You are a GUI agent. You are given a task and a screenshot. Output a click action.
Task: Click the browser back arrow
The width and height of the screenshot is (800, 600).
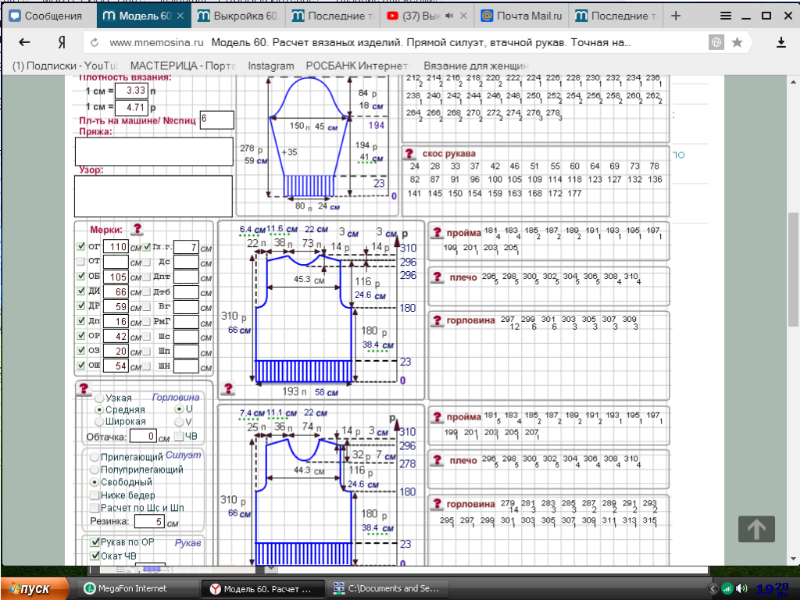(x=25, y=43)
